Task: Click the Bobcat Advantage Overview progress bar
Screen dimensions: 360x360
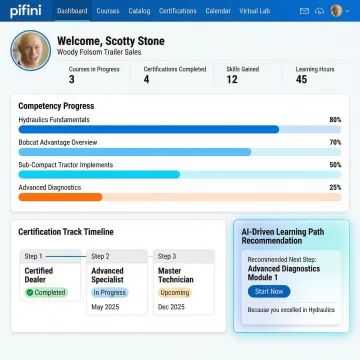Action: click(180, 152)
